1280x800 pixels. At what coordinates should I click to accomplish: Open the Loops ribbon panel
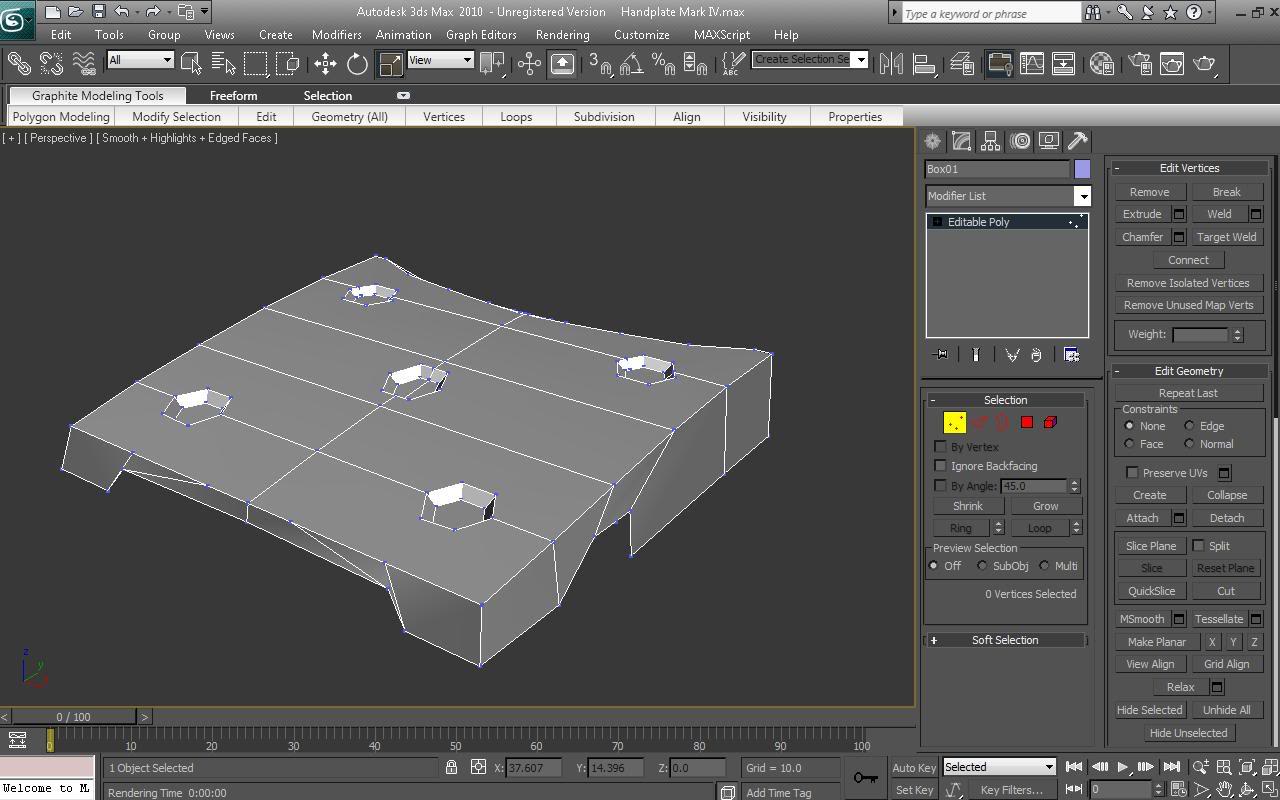pos(516,117)
